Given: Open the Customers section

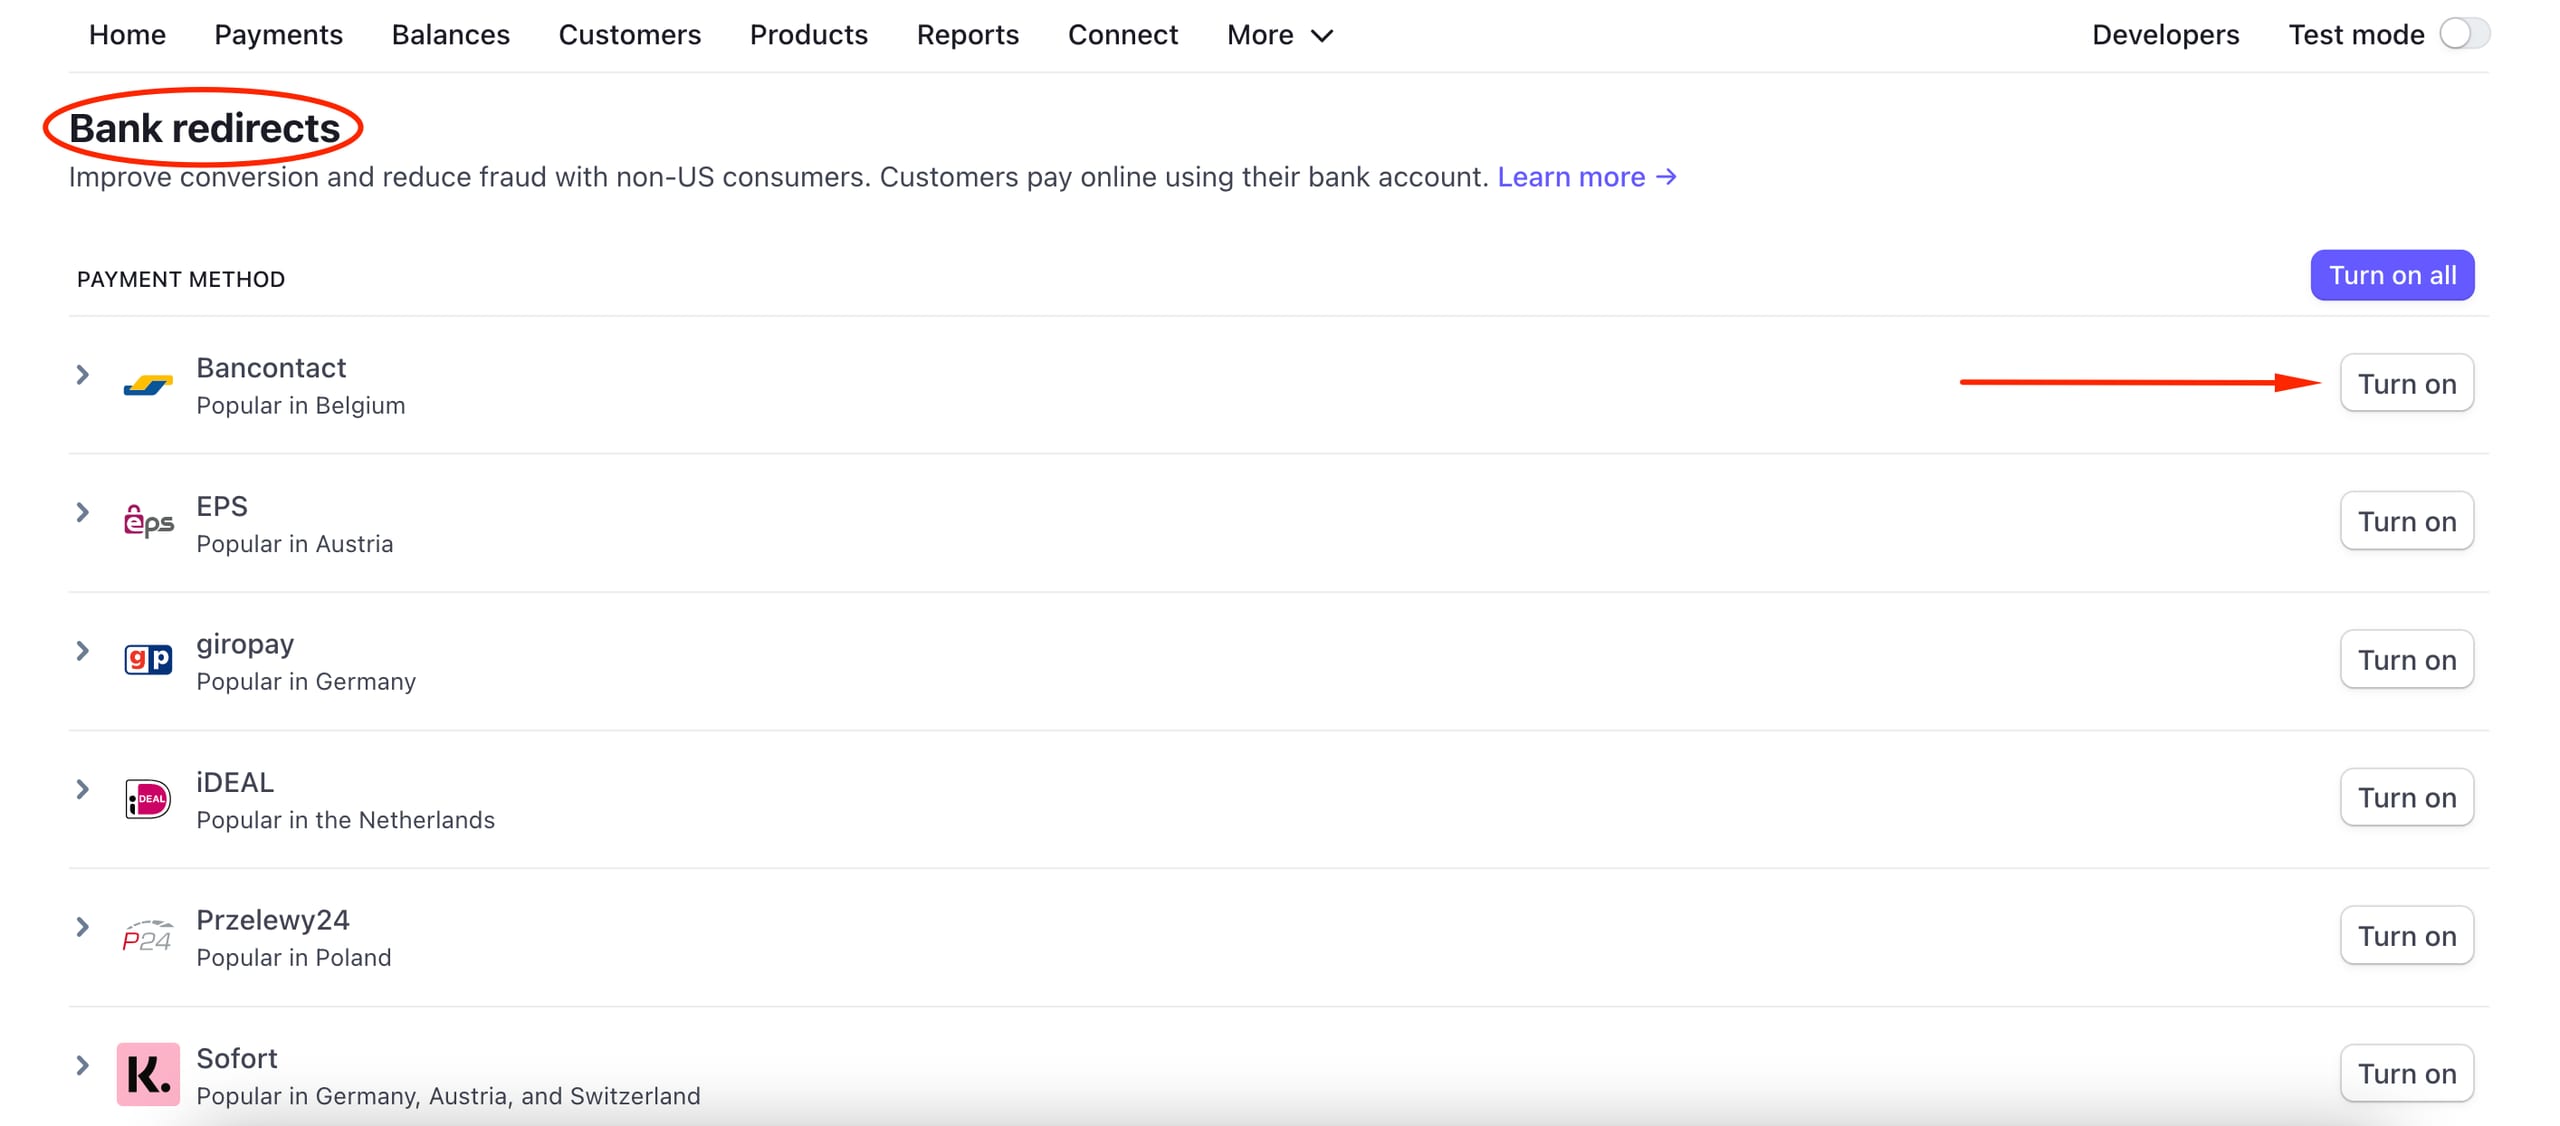Looking at the screenshot, I should [x=630, y=35].
